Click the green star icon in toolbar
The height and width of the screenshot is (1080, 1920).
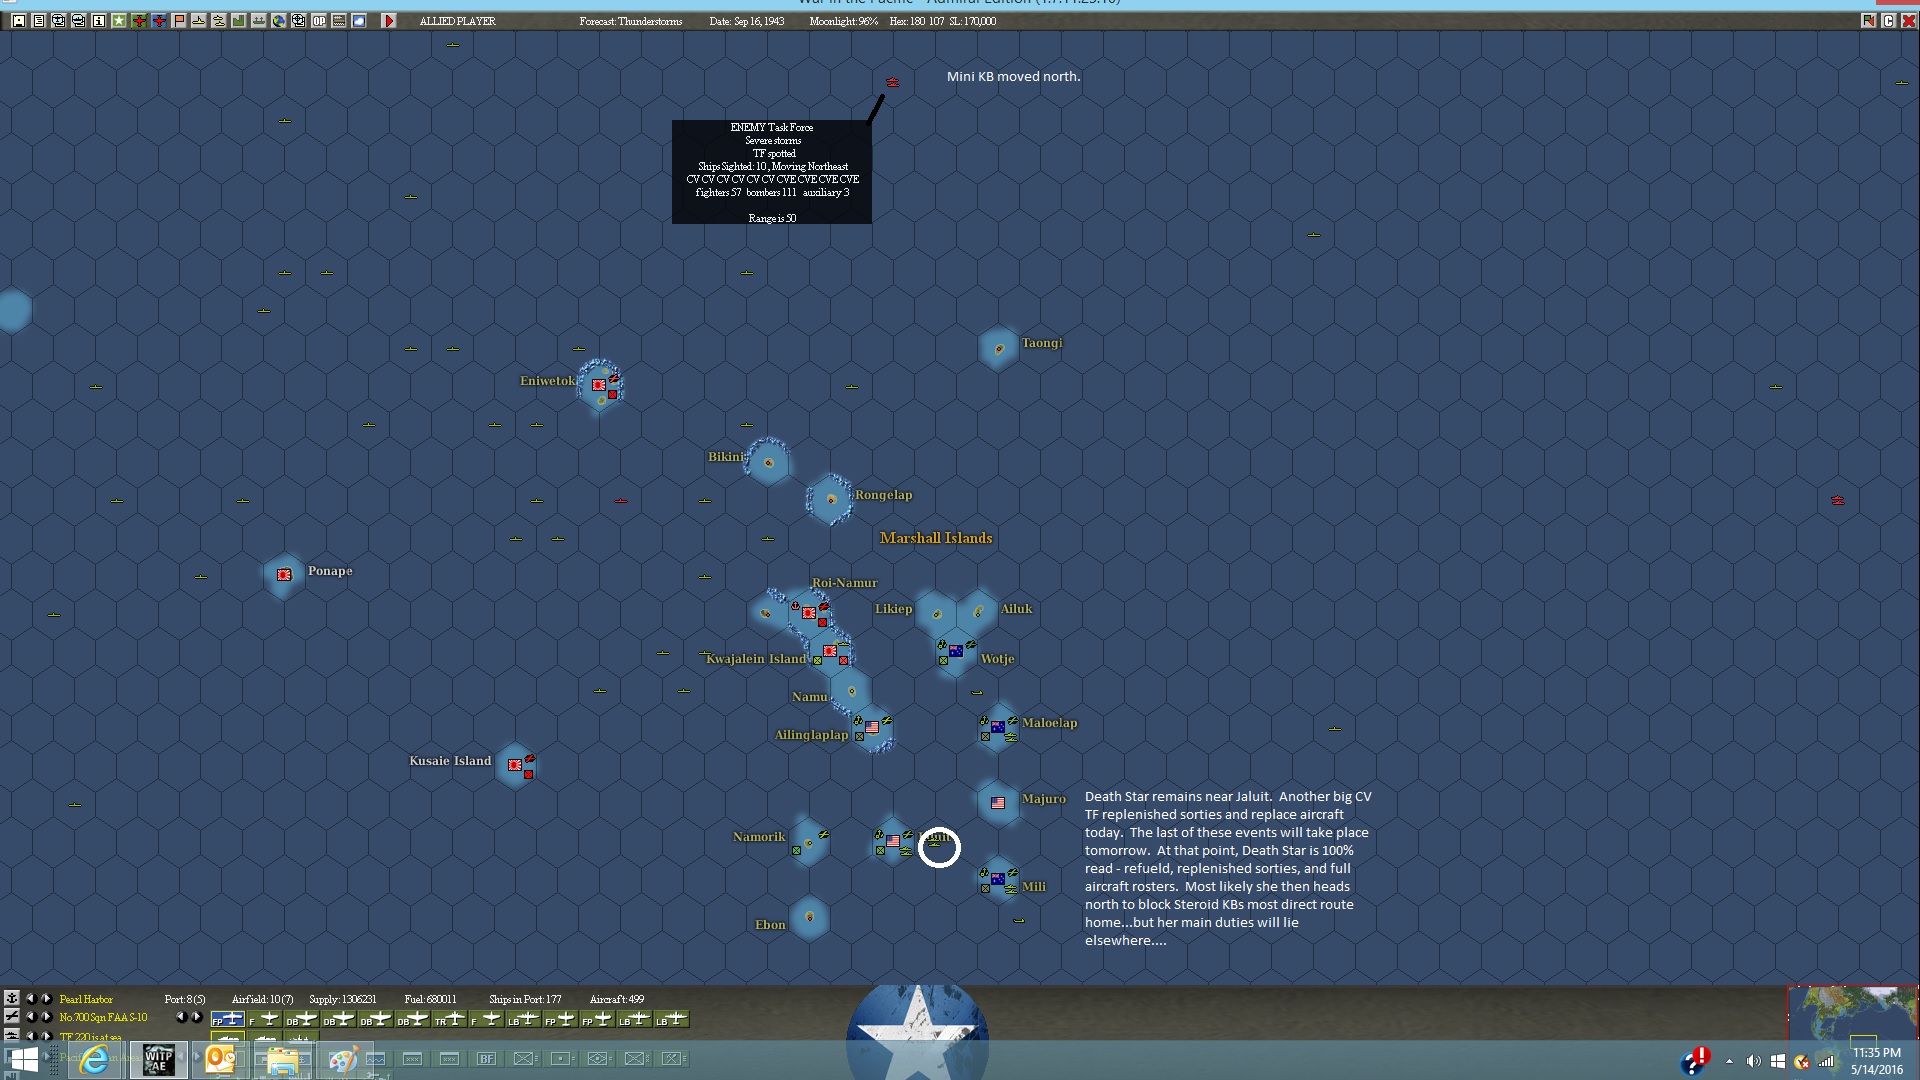coord(119,21)
